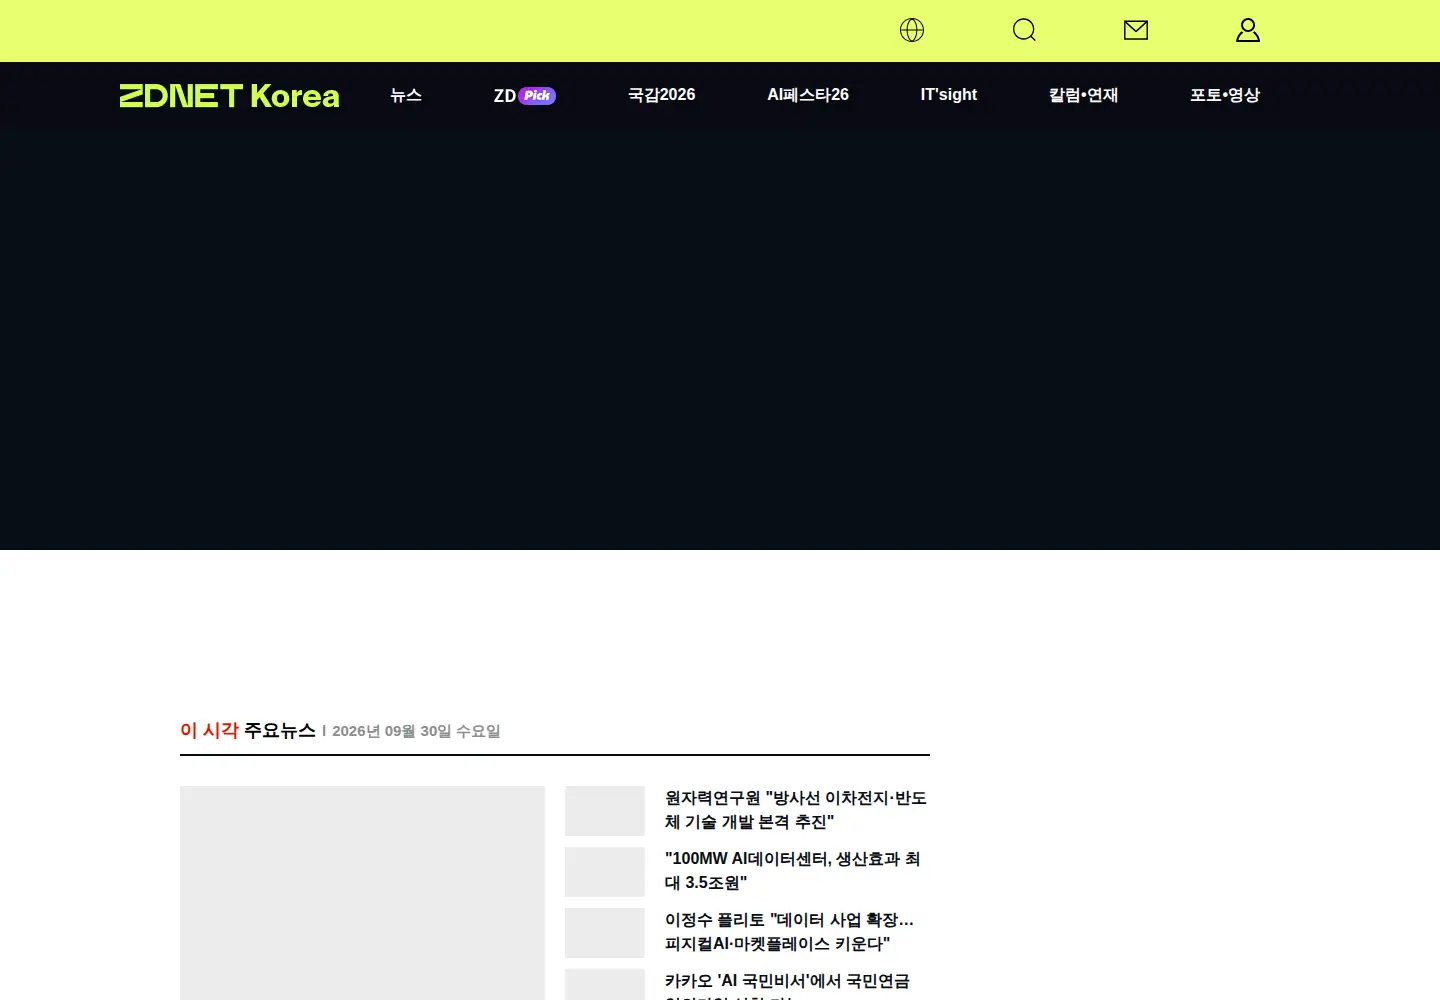Screen dimensions: 1440x1000
Task: Select the 국감2026 menu item
Action: [x=662, y=95]
